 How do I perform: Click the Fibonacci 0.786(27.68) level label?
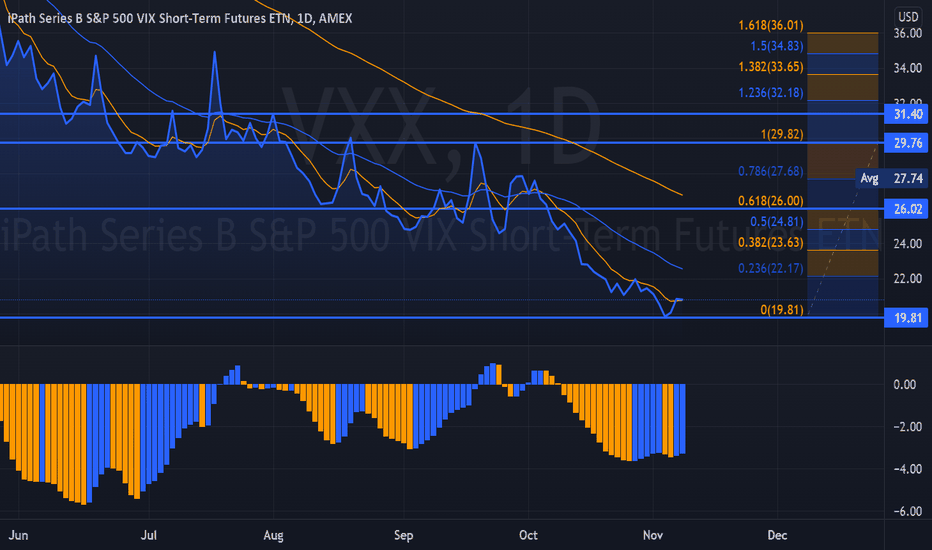click(x=771, y=171)
